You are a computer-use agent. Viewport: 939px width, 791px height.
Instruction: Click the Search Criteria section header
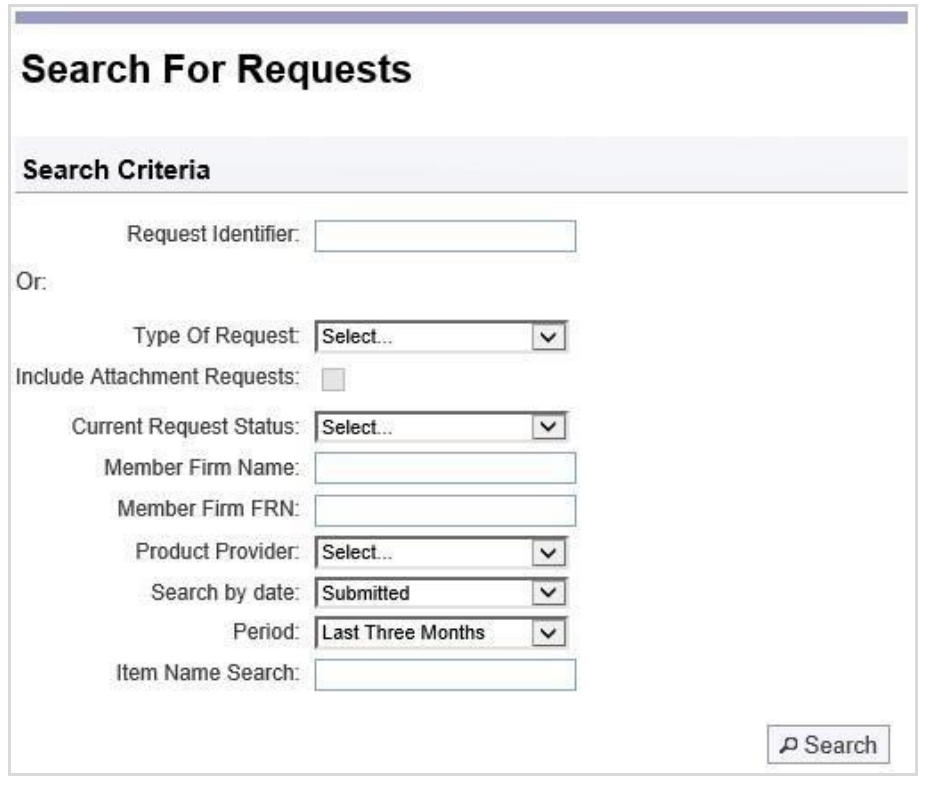point(117,170)
